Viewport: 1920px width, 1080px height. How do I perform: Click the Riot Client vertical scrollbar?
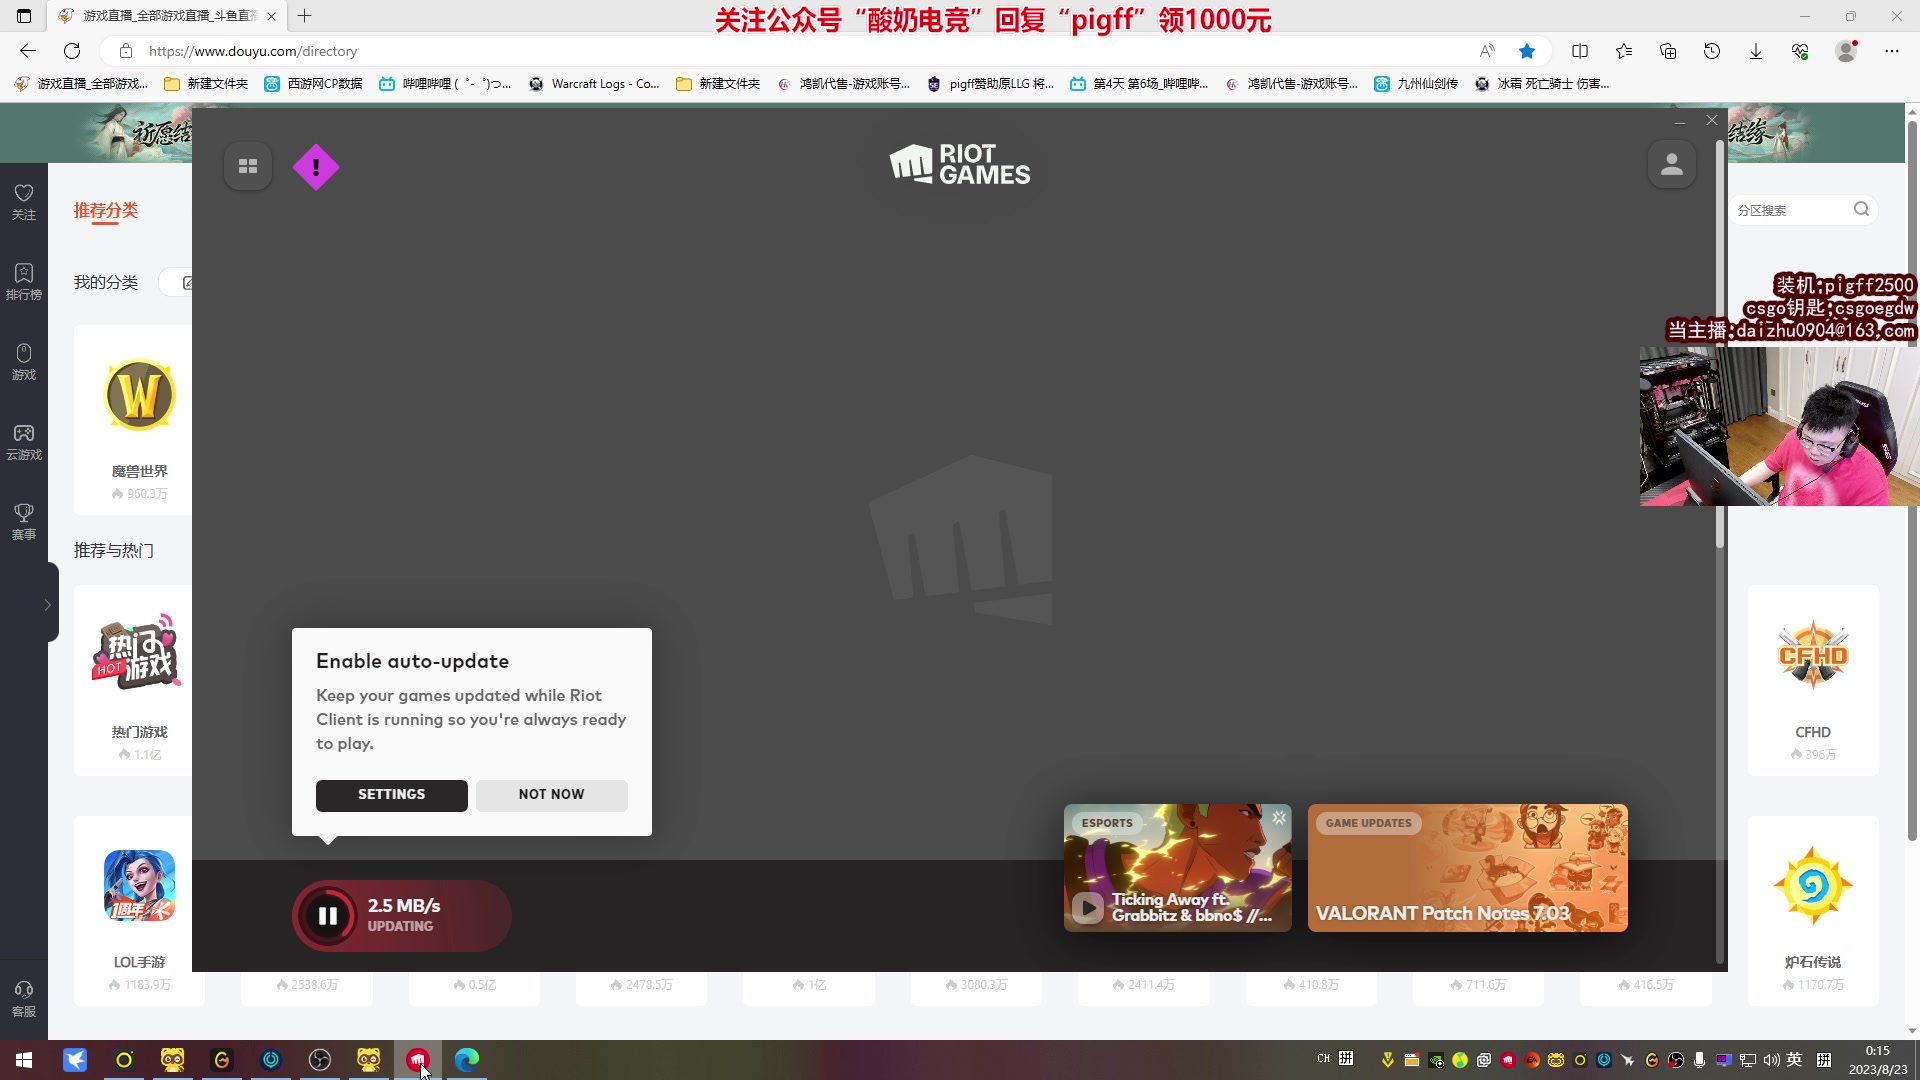click(1720, 345)
